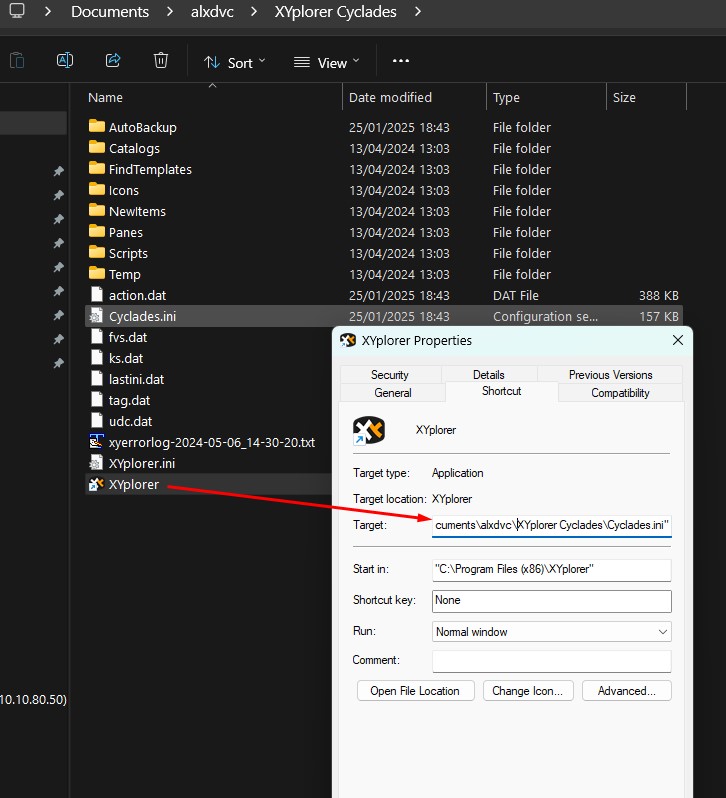
Task: Click the Rename icon in toolbar
Action: 65,61
